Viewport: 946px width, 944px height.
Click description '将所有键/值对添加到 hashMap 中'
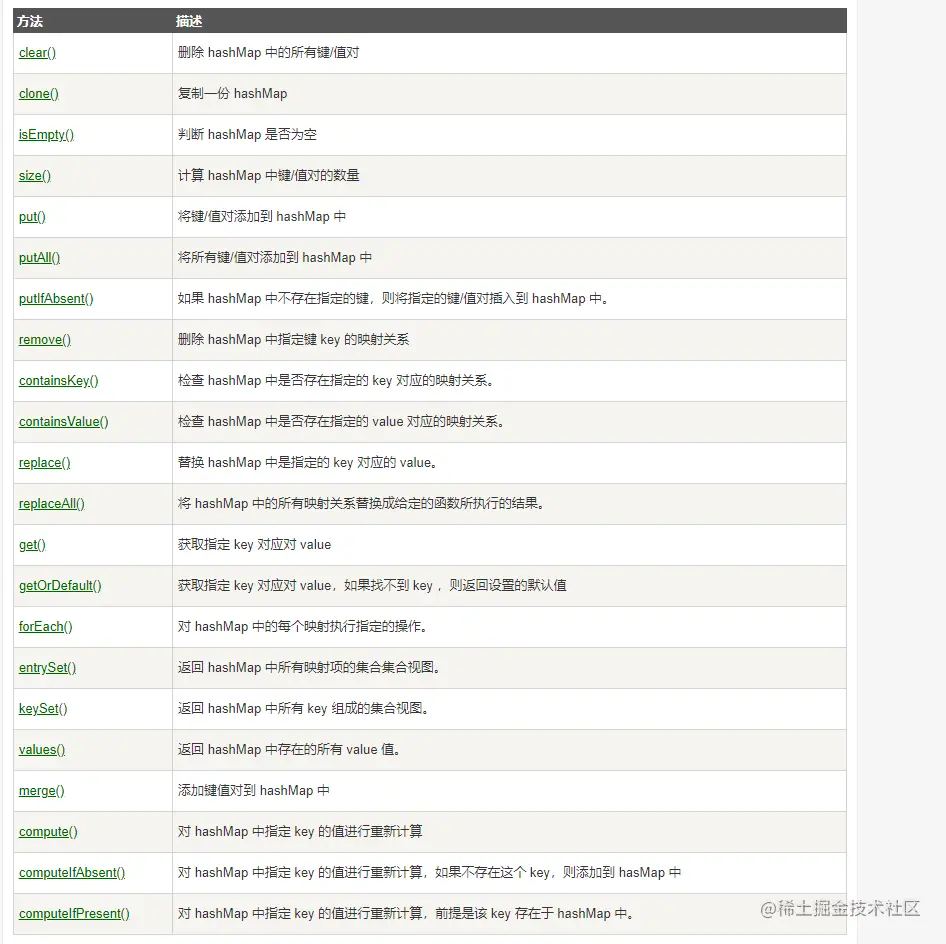point(275,258)
